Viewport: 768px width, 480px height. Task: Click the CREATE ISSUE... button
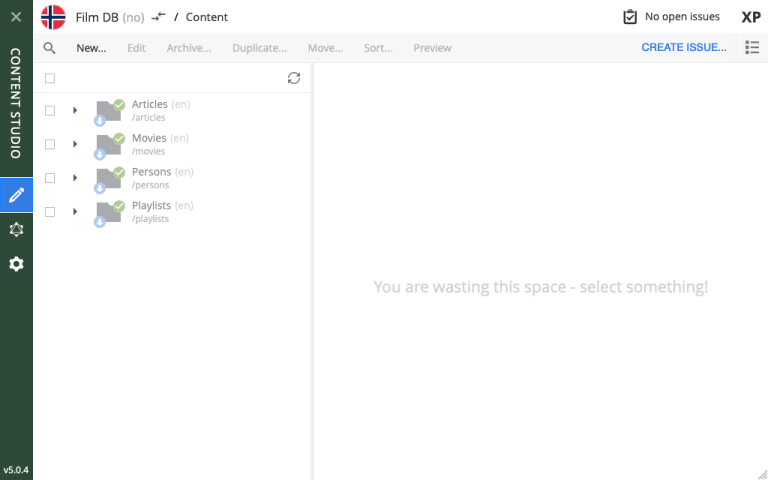coord(684,48)
